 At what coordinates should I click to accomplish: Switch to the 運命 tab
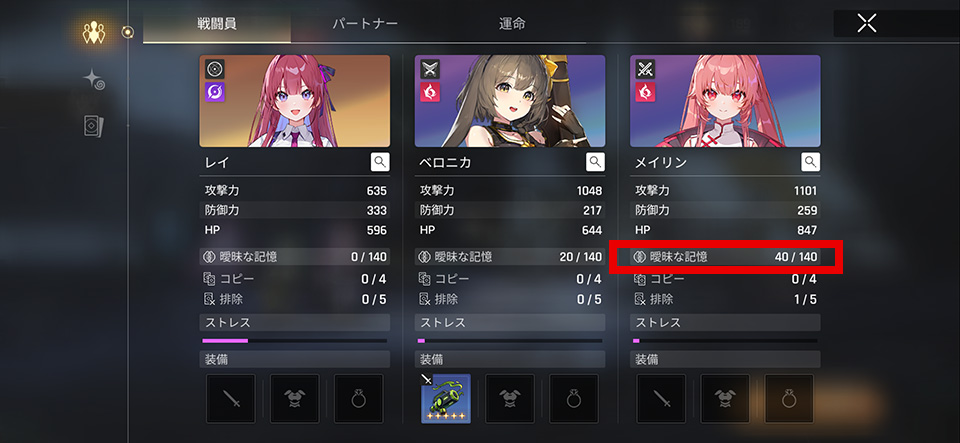[512, 24]
